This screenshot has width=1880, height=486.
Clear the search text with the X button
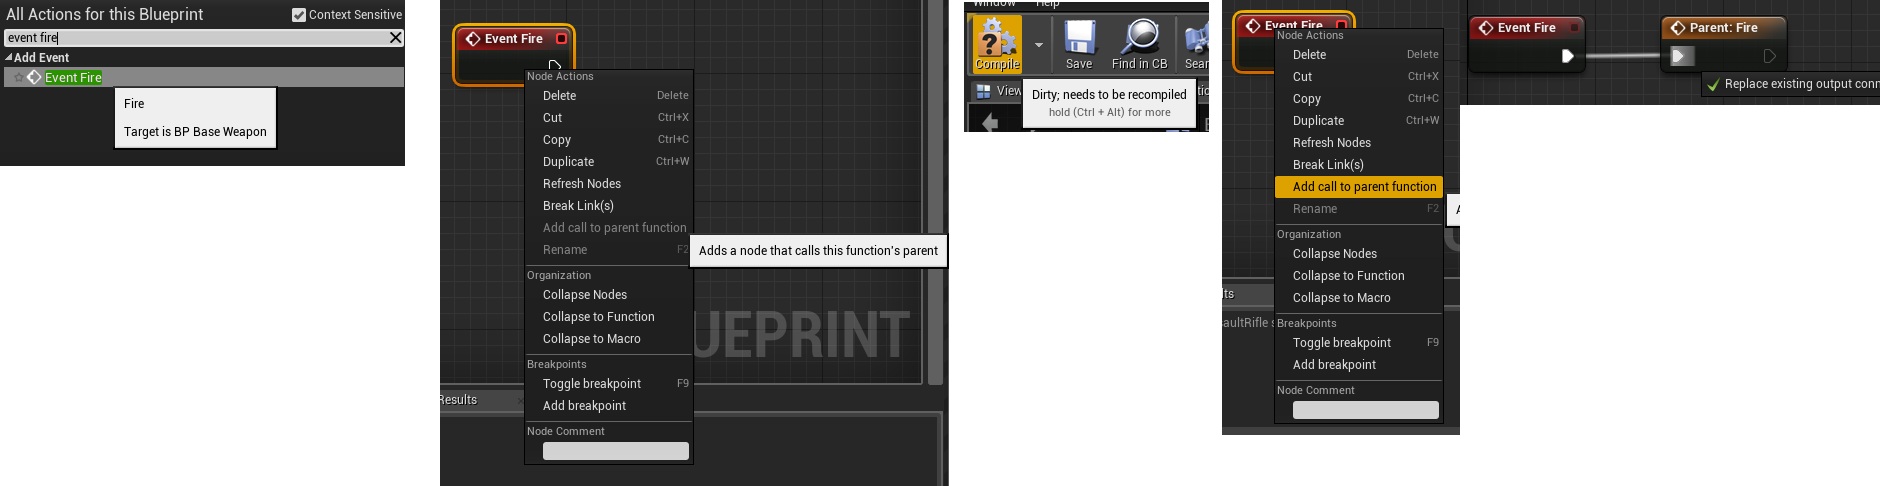pos(395,38)
